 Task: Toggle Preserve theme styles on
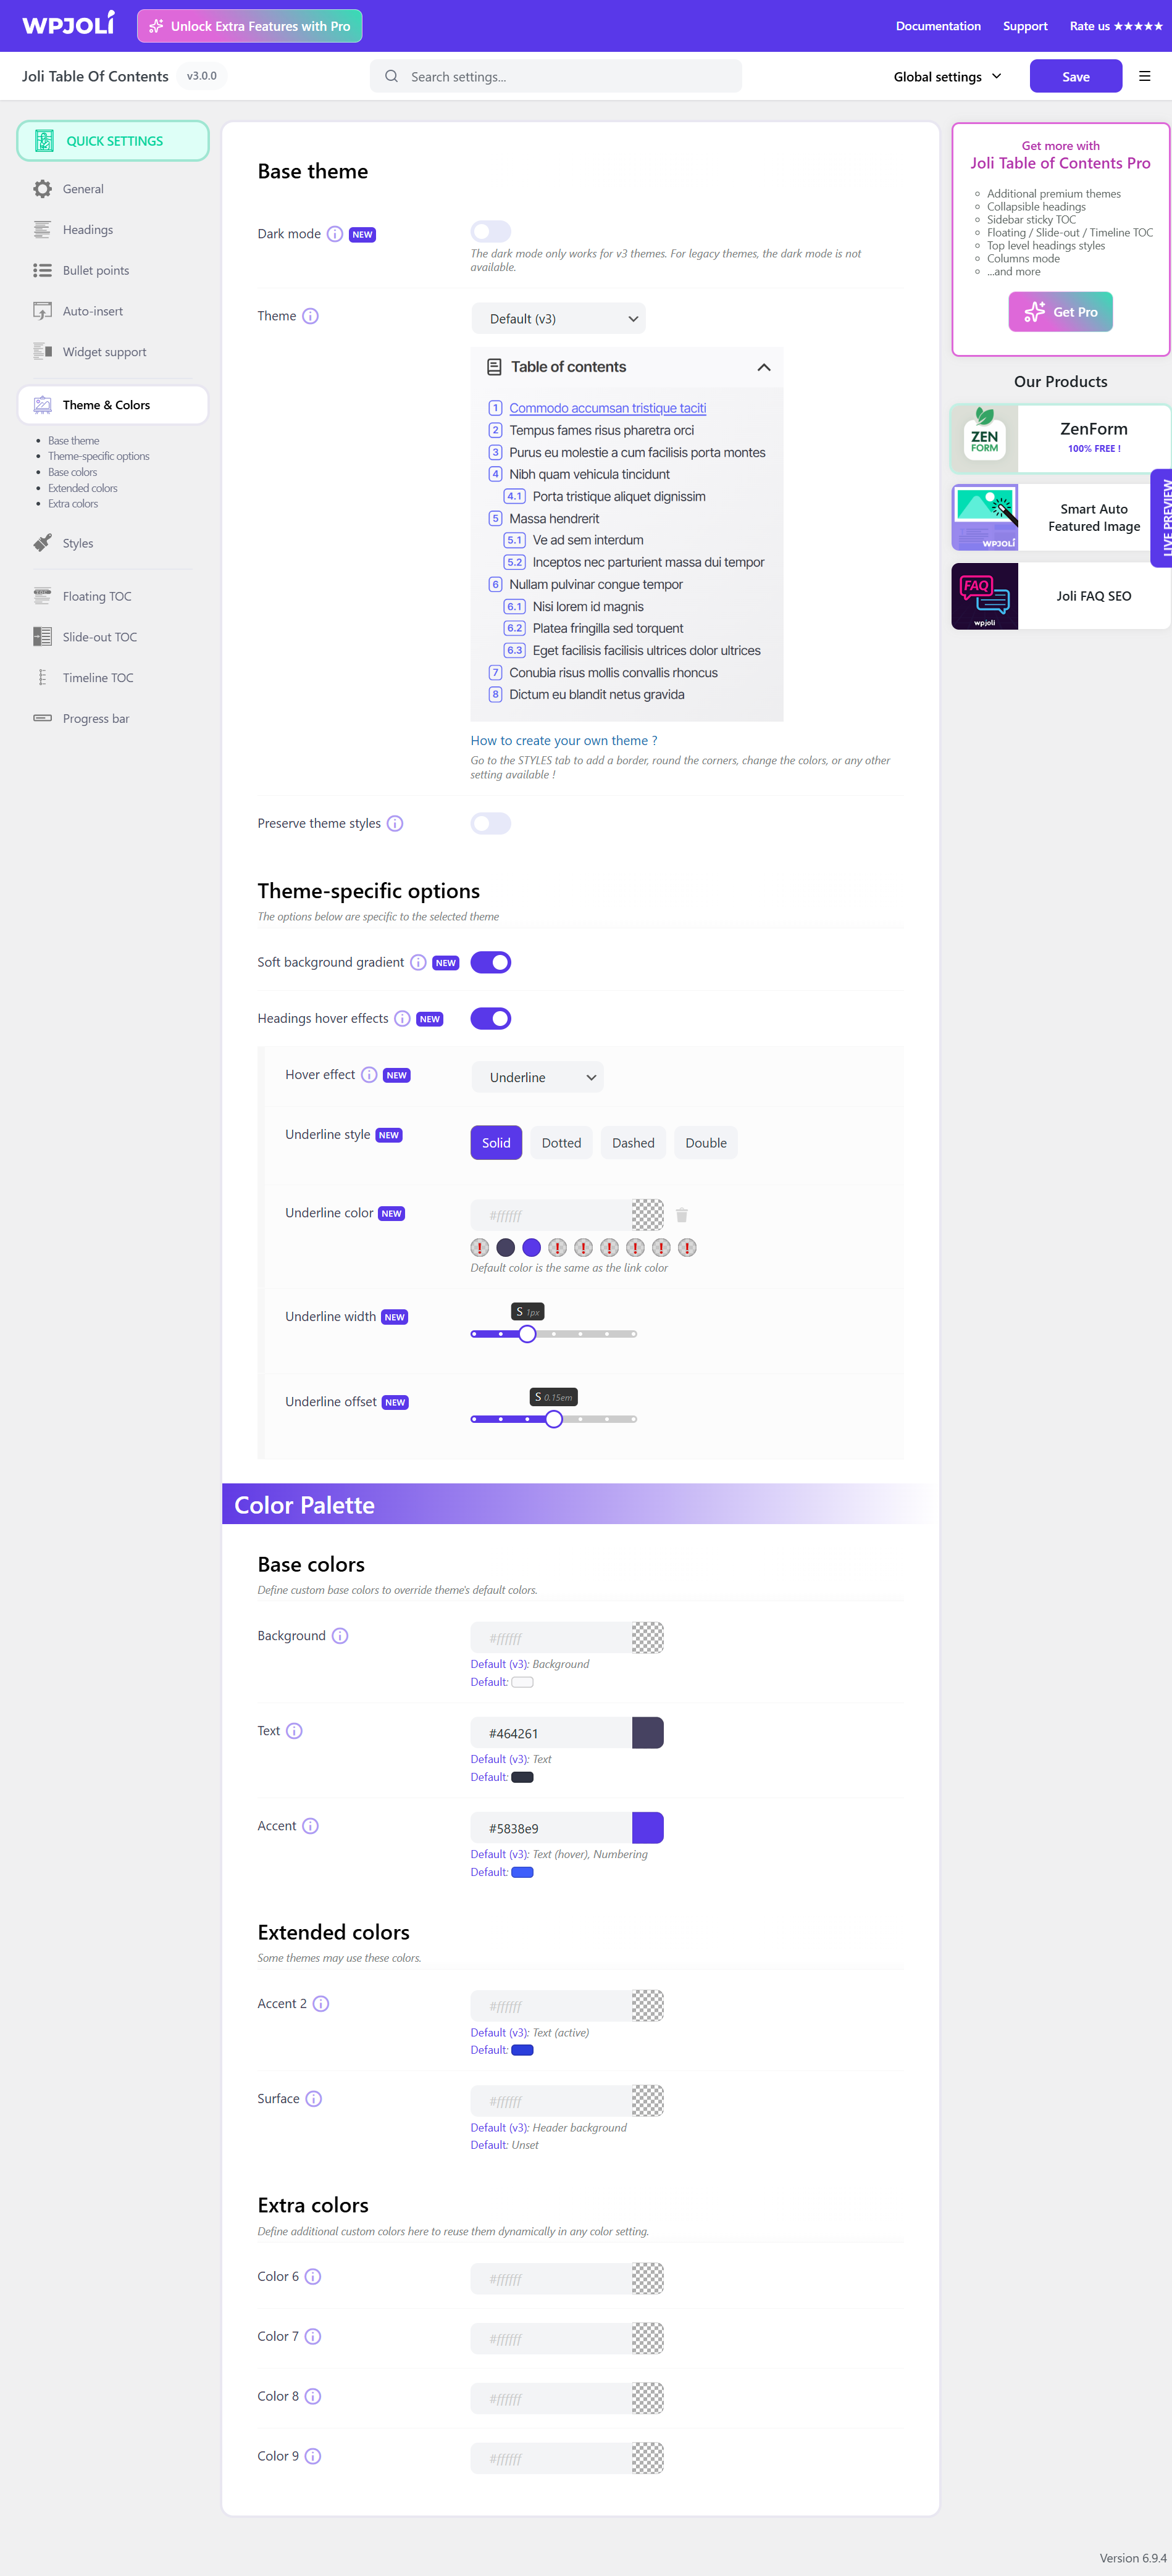tap(490, 823)
